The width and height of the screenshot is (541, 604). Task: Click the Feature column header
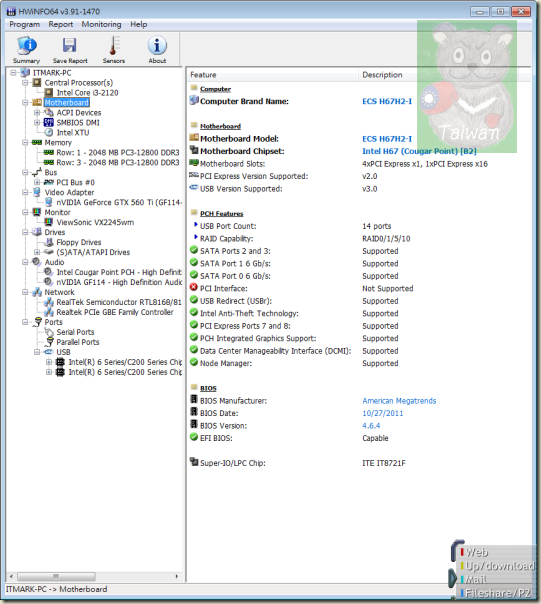(273, 75)
